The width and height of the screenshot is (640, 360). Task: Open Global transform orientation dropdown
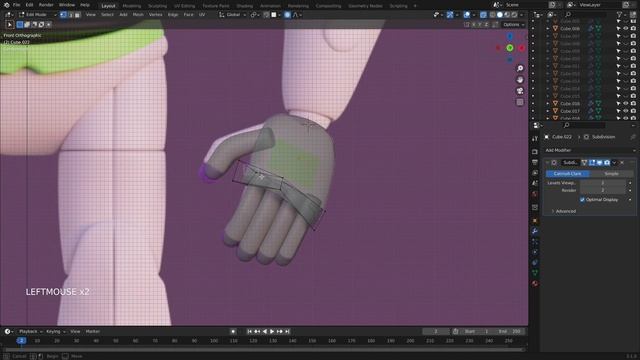pyautogui.click(x=233, y=15)
